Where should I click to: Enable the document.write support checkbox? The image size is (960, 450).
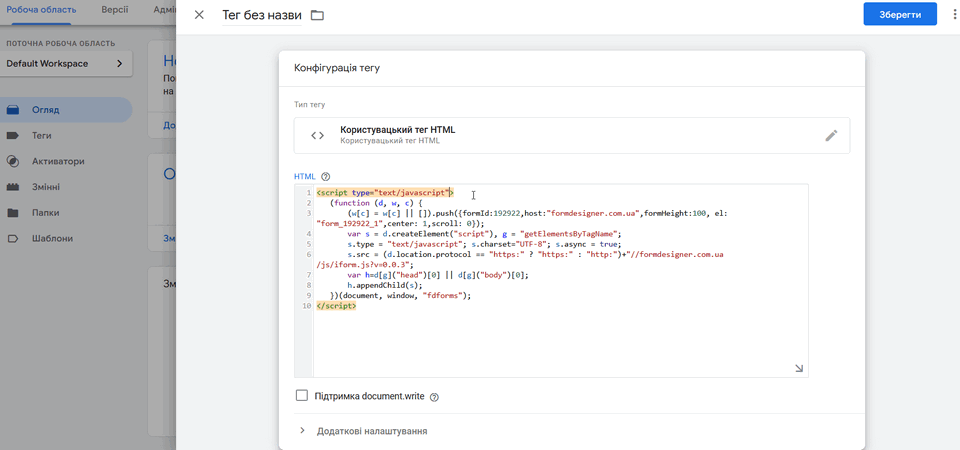[x=302, y=396]
